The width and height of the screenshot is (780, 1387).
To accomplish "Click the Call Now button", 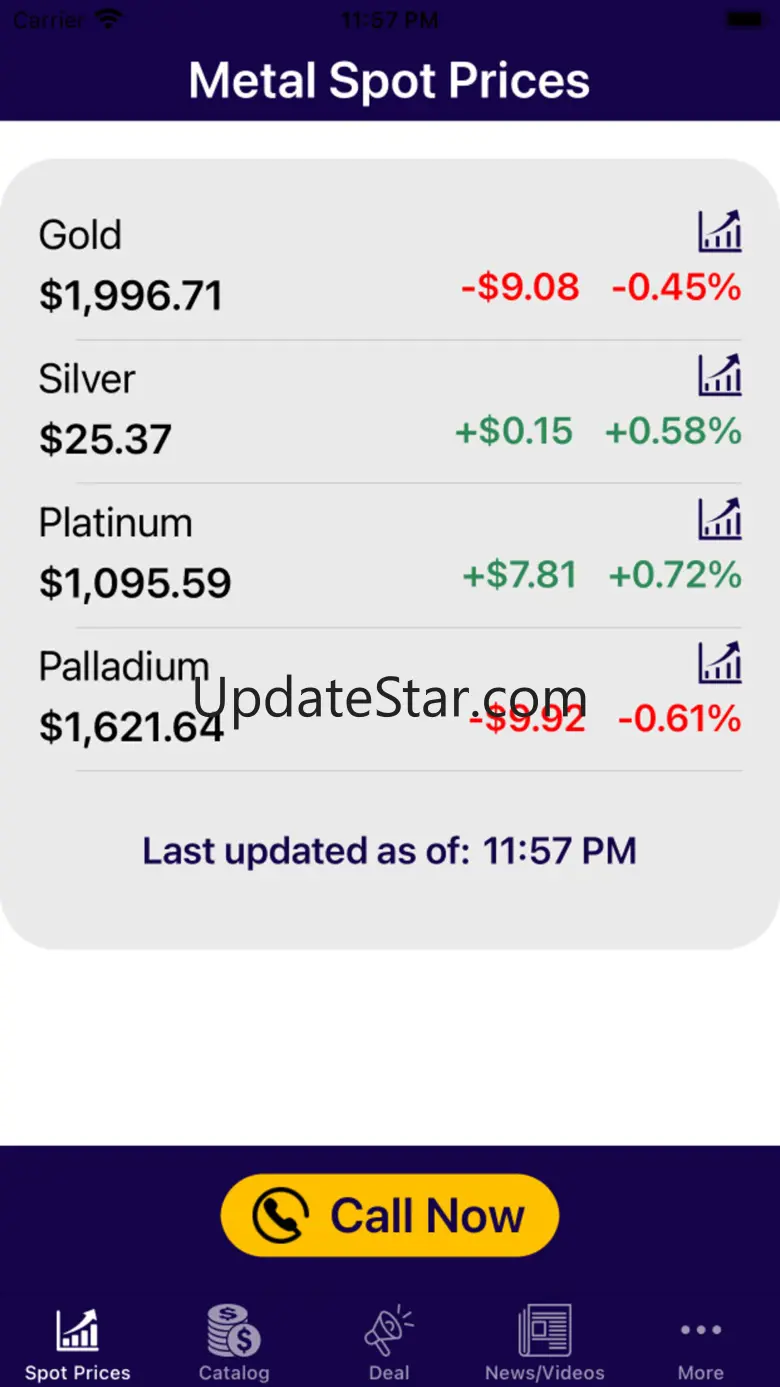I will [390, 1215].
